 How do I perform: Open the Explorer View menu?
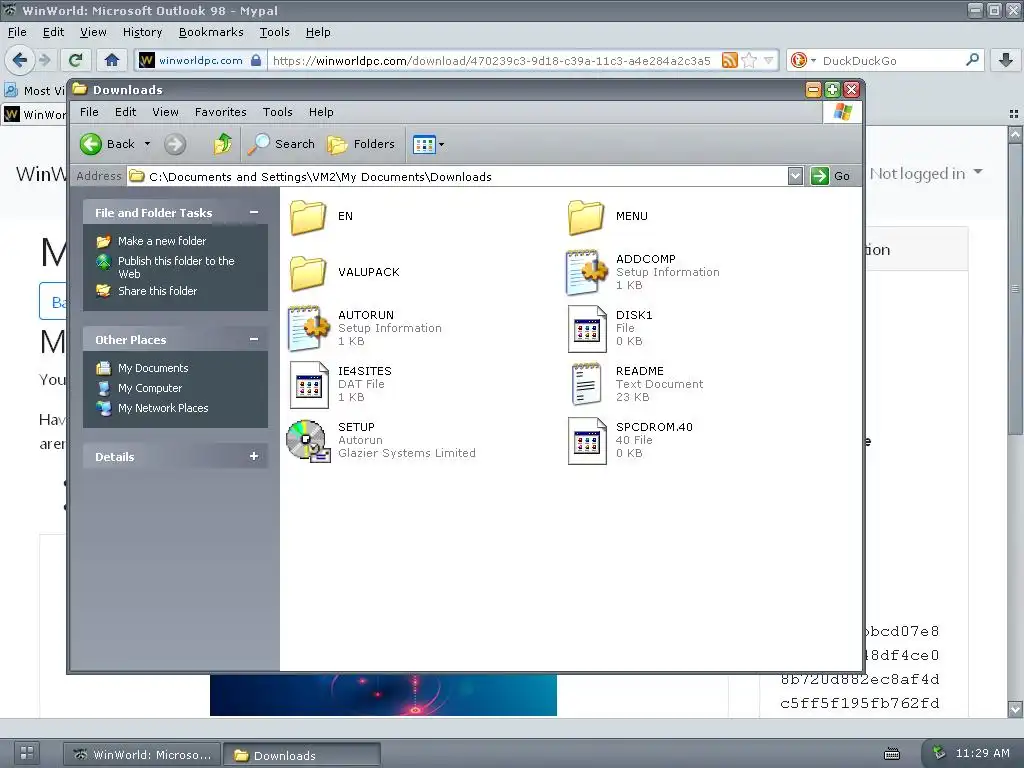(165, 112)
